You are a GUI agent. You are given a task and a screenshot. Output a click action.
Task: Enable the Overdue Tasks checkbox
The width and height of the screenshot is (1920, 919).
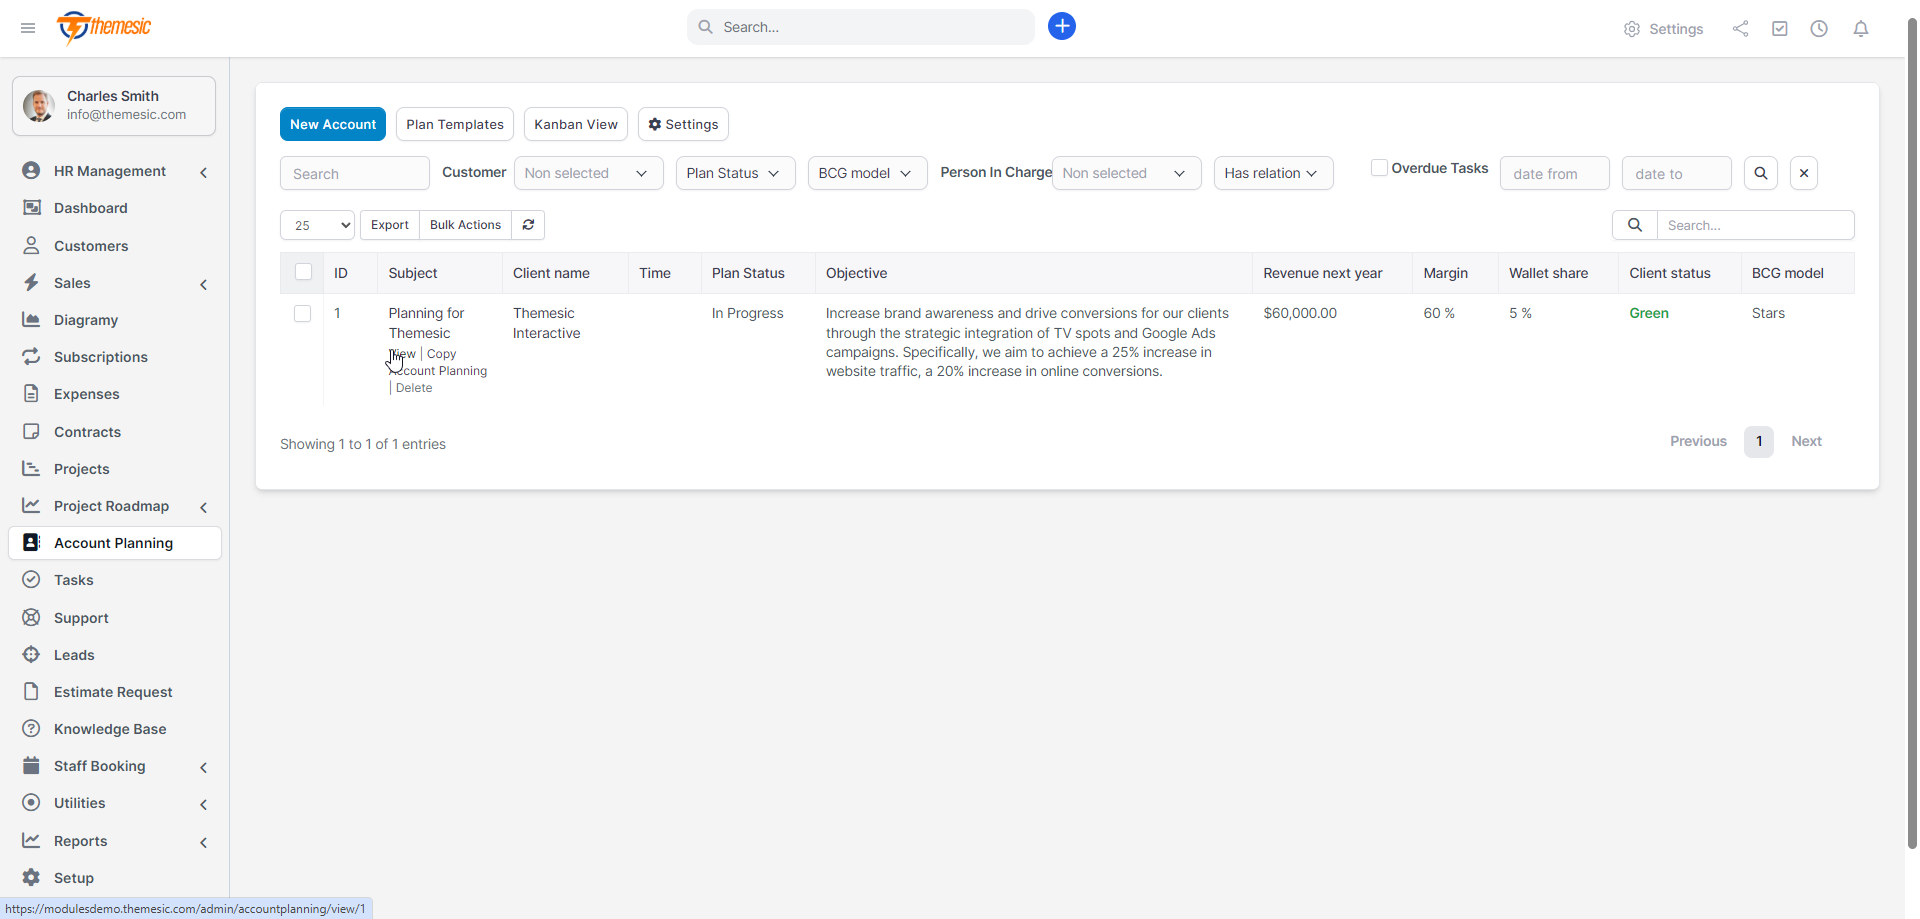1379,168
